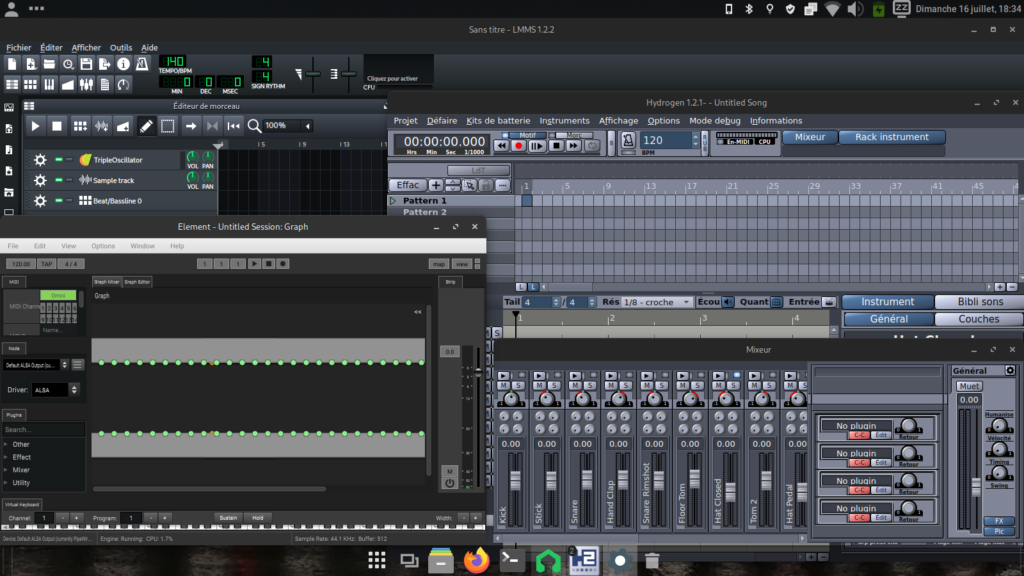
Task: Open the Kits de batterie menu
Action: click(498, 120)
